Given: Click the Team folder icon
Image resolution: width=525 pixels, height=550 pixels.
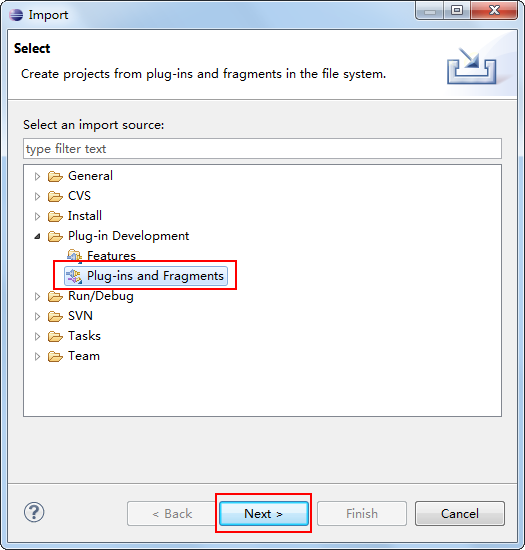Looking at the screenshot, I should 55,356.
